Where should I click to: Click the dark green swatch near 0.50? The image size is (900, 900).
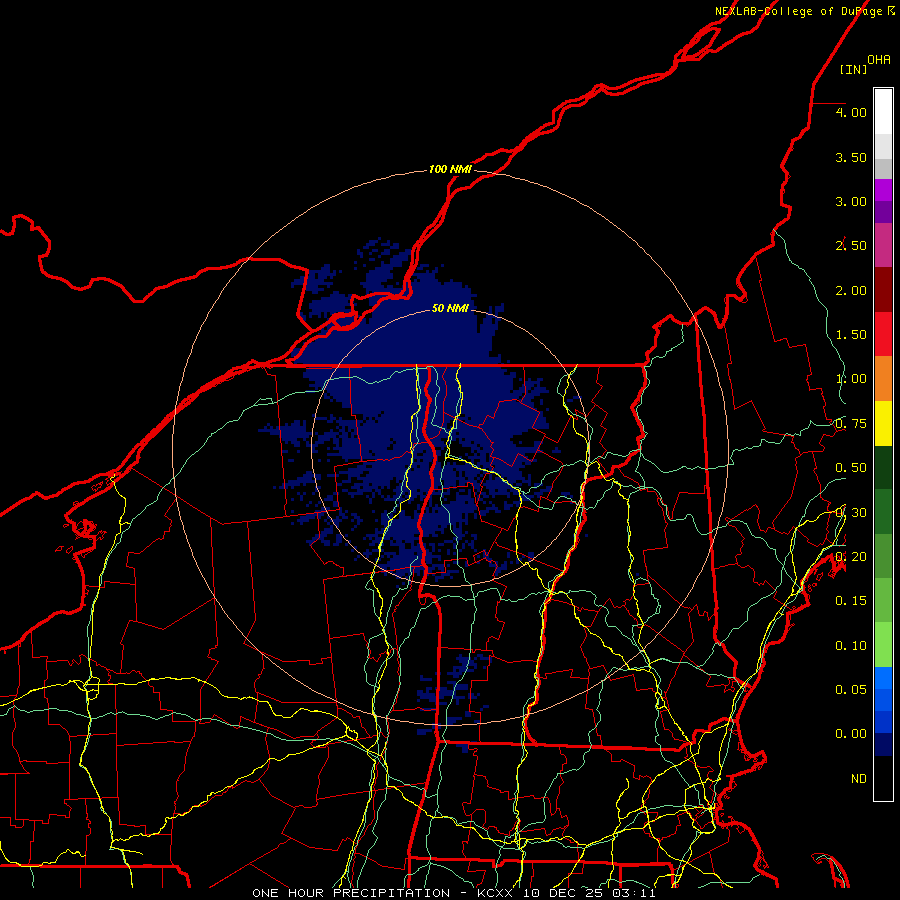tap(883, 467)
